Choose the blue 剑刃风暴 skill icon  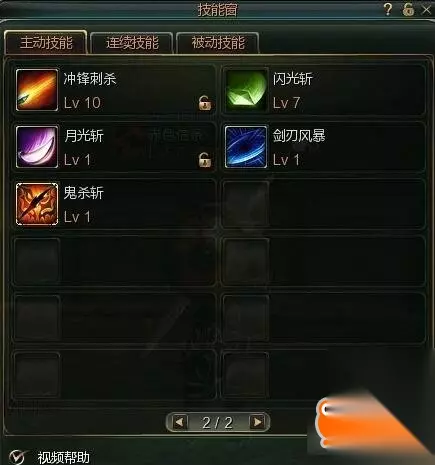[246, 147]
